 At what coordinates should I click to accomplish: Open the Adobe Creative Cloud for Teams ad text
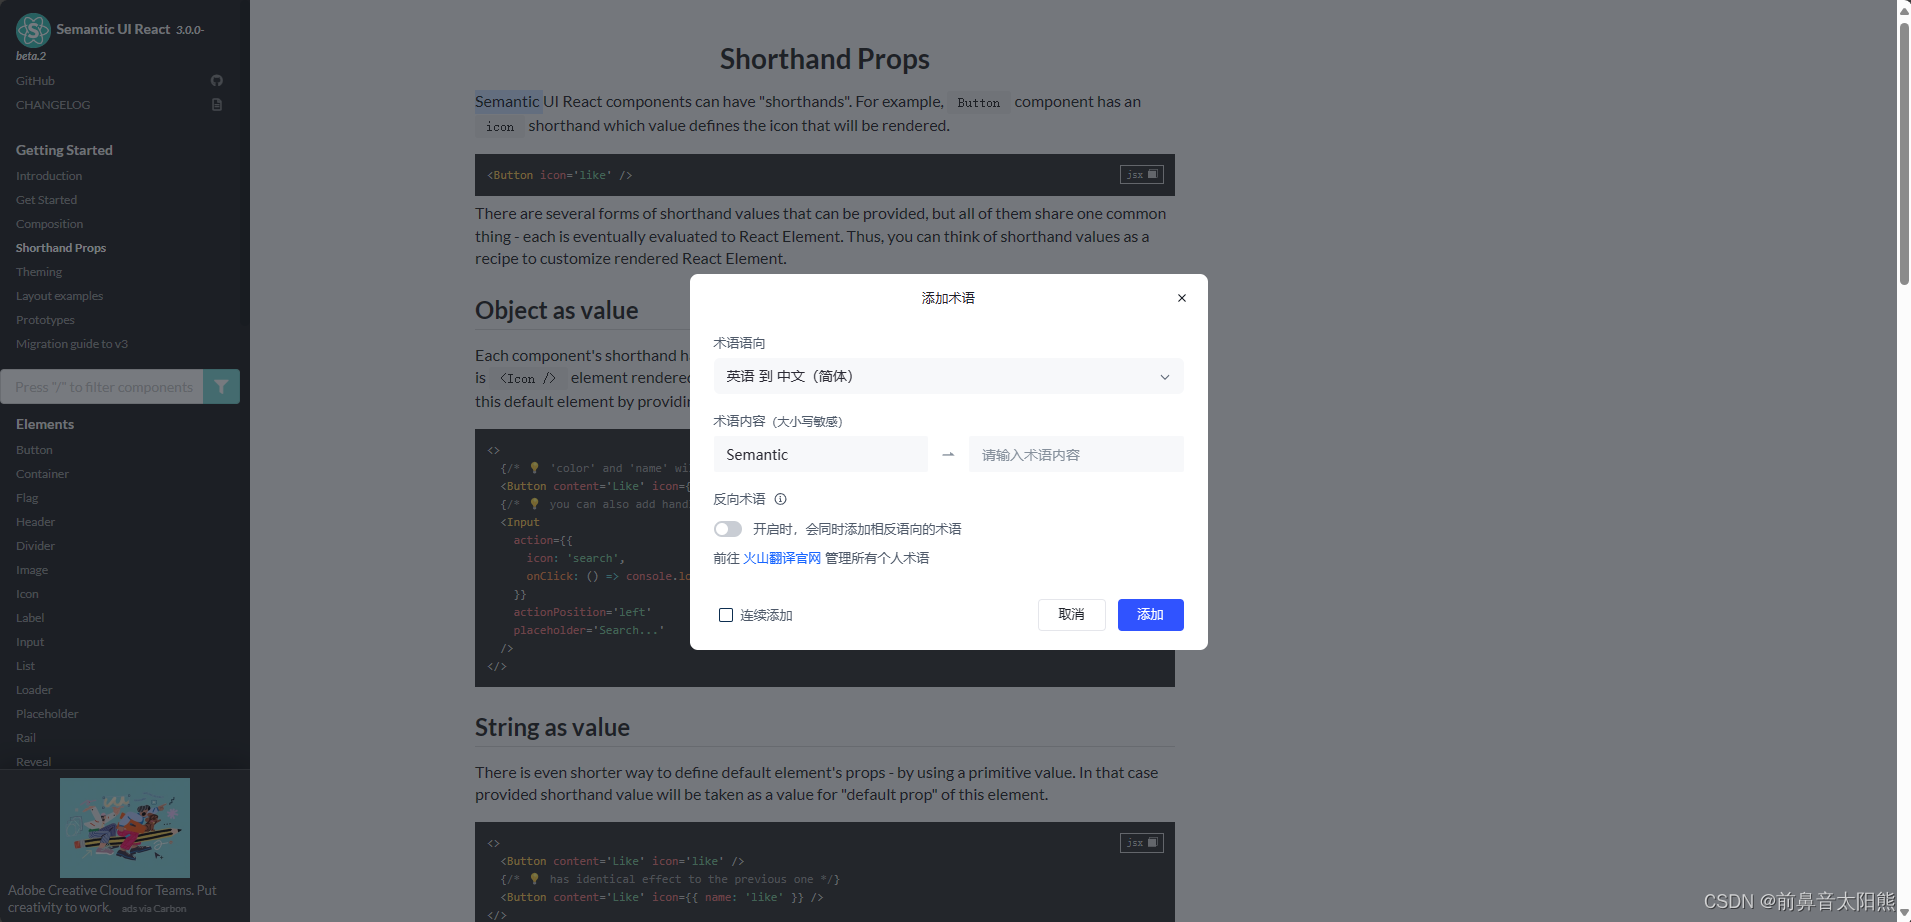click(x=112, y=898)
